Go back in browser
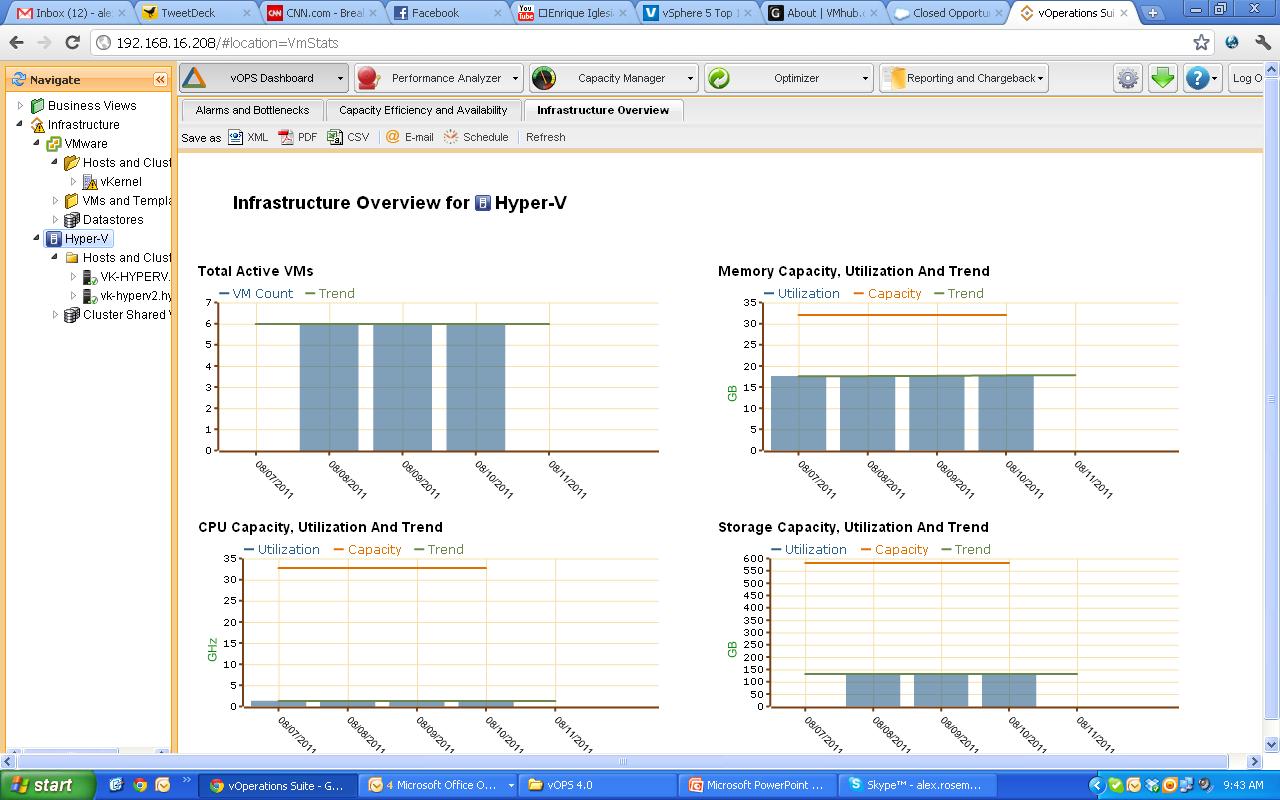Screen dimensions: 1280x800 (16, 42)
